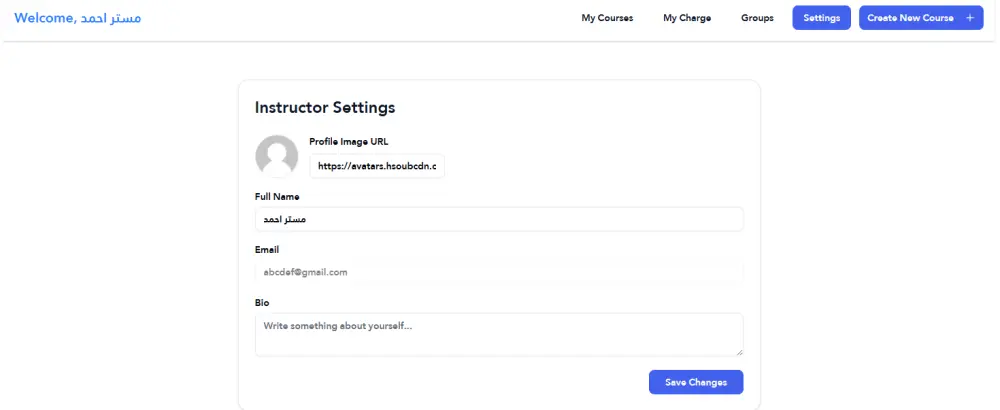The image size is (1000, 410).
Task: Click the Full Name label
Action: tap(277, 196)
